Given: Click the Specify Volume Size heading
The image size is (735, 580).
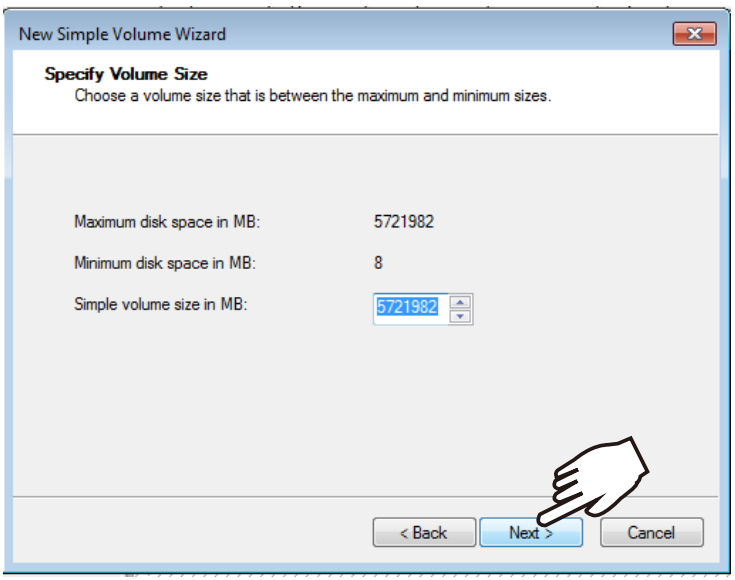Looking at the screenshot, I should pyautogui.click(x=126, y=74).
